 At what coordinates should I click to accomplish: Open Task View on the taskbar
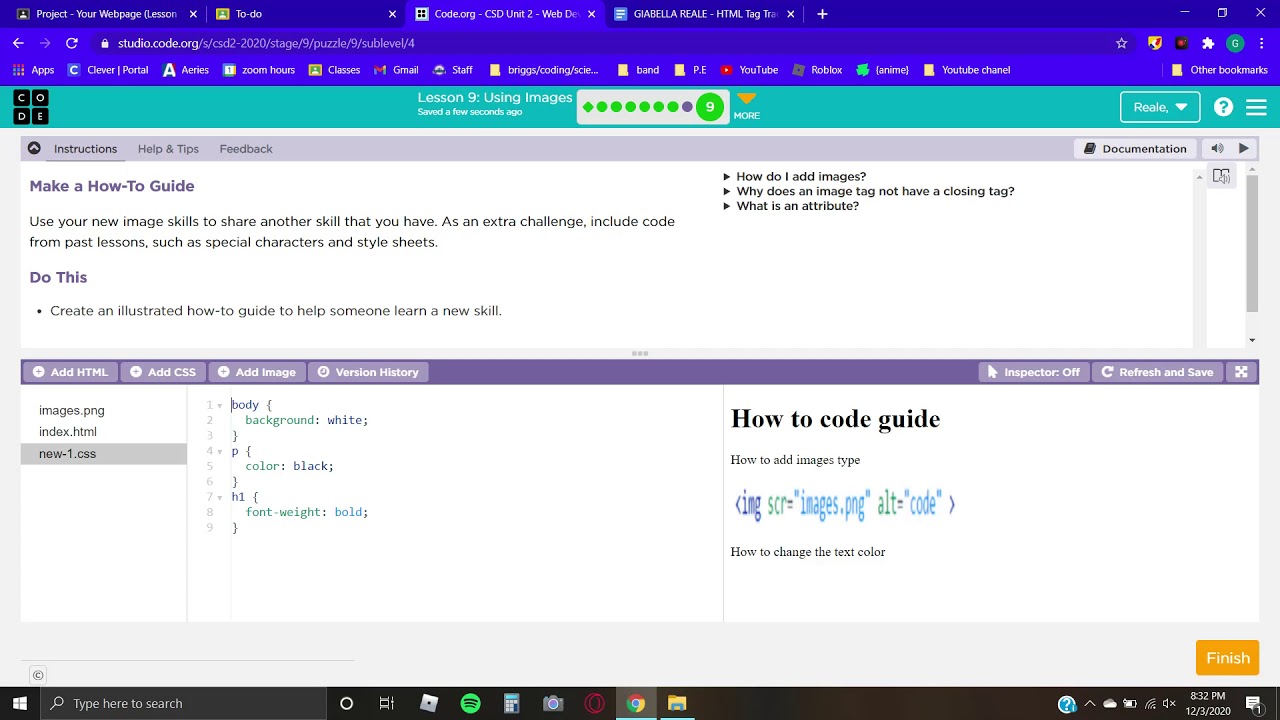coord(387,703)
